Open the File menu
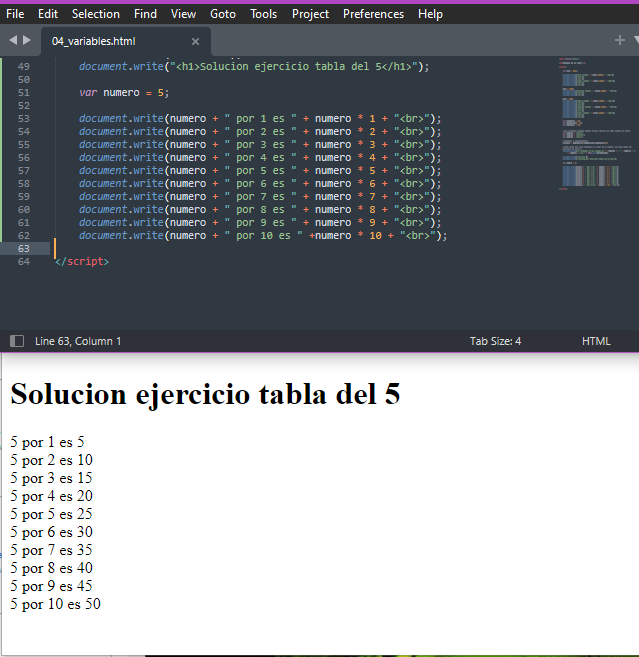 tap(15, 14)
